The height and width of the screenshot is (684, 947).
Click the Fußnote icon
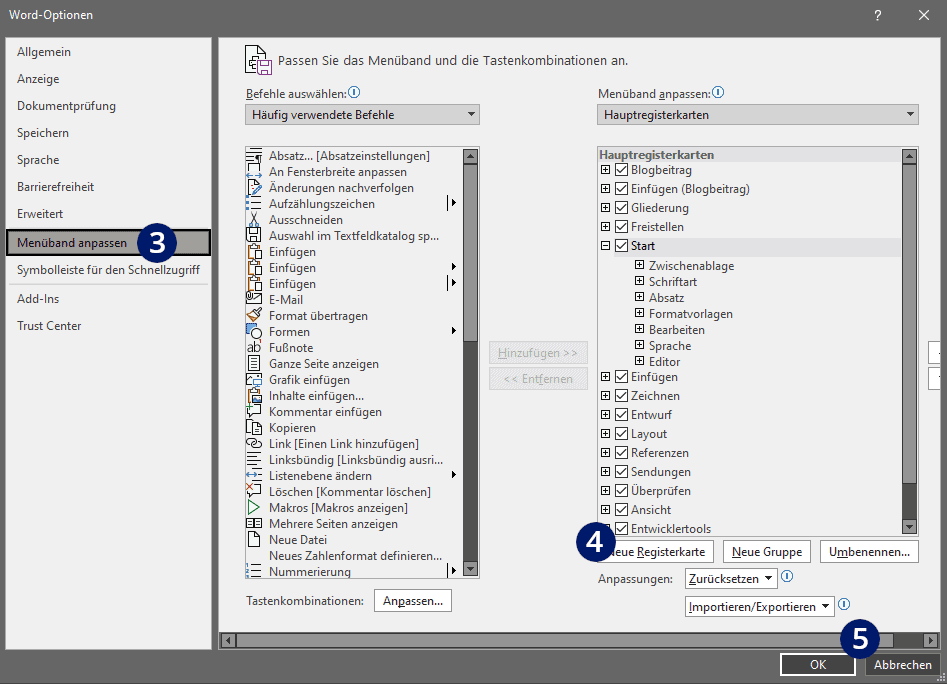click(254, 348)
